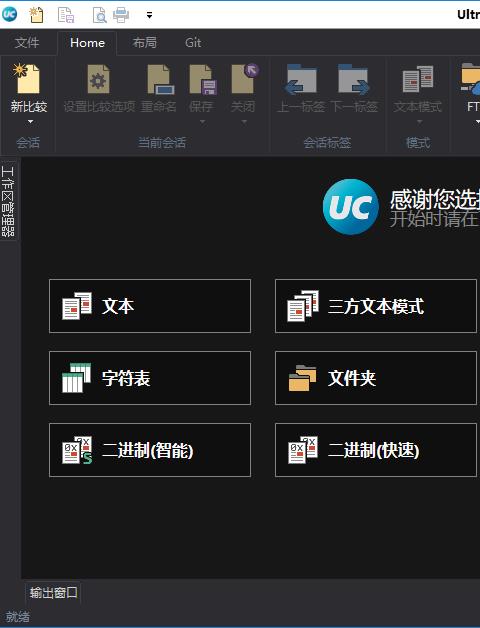Click the 文本模式 mode icon
The width and height of the screenshot is (480, 628).
[418, 79]
